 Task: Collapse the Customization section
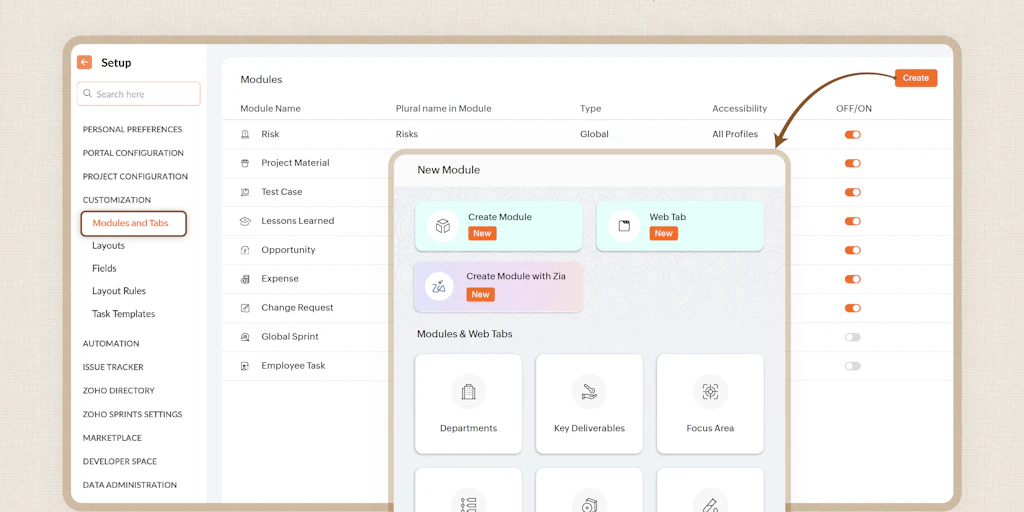click(117, 200)
